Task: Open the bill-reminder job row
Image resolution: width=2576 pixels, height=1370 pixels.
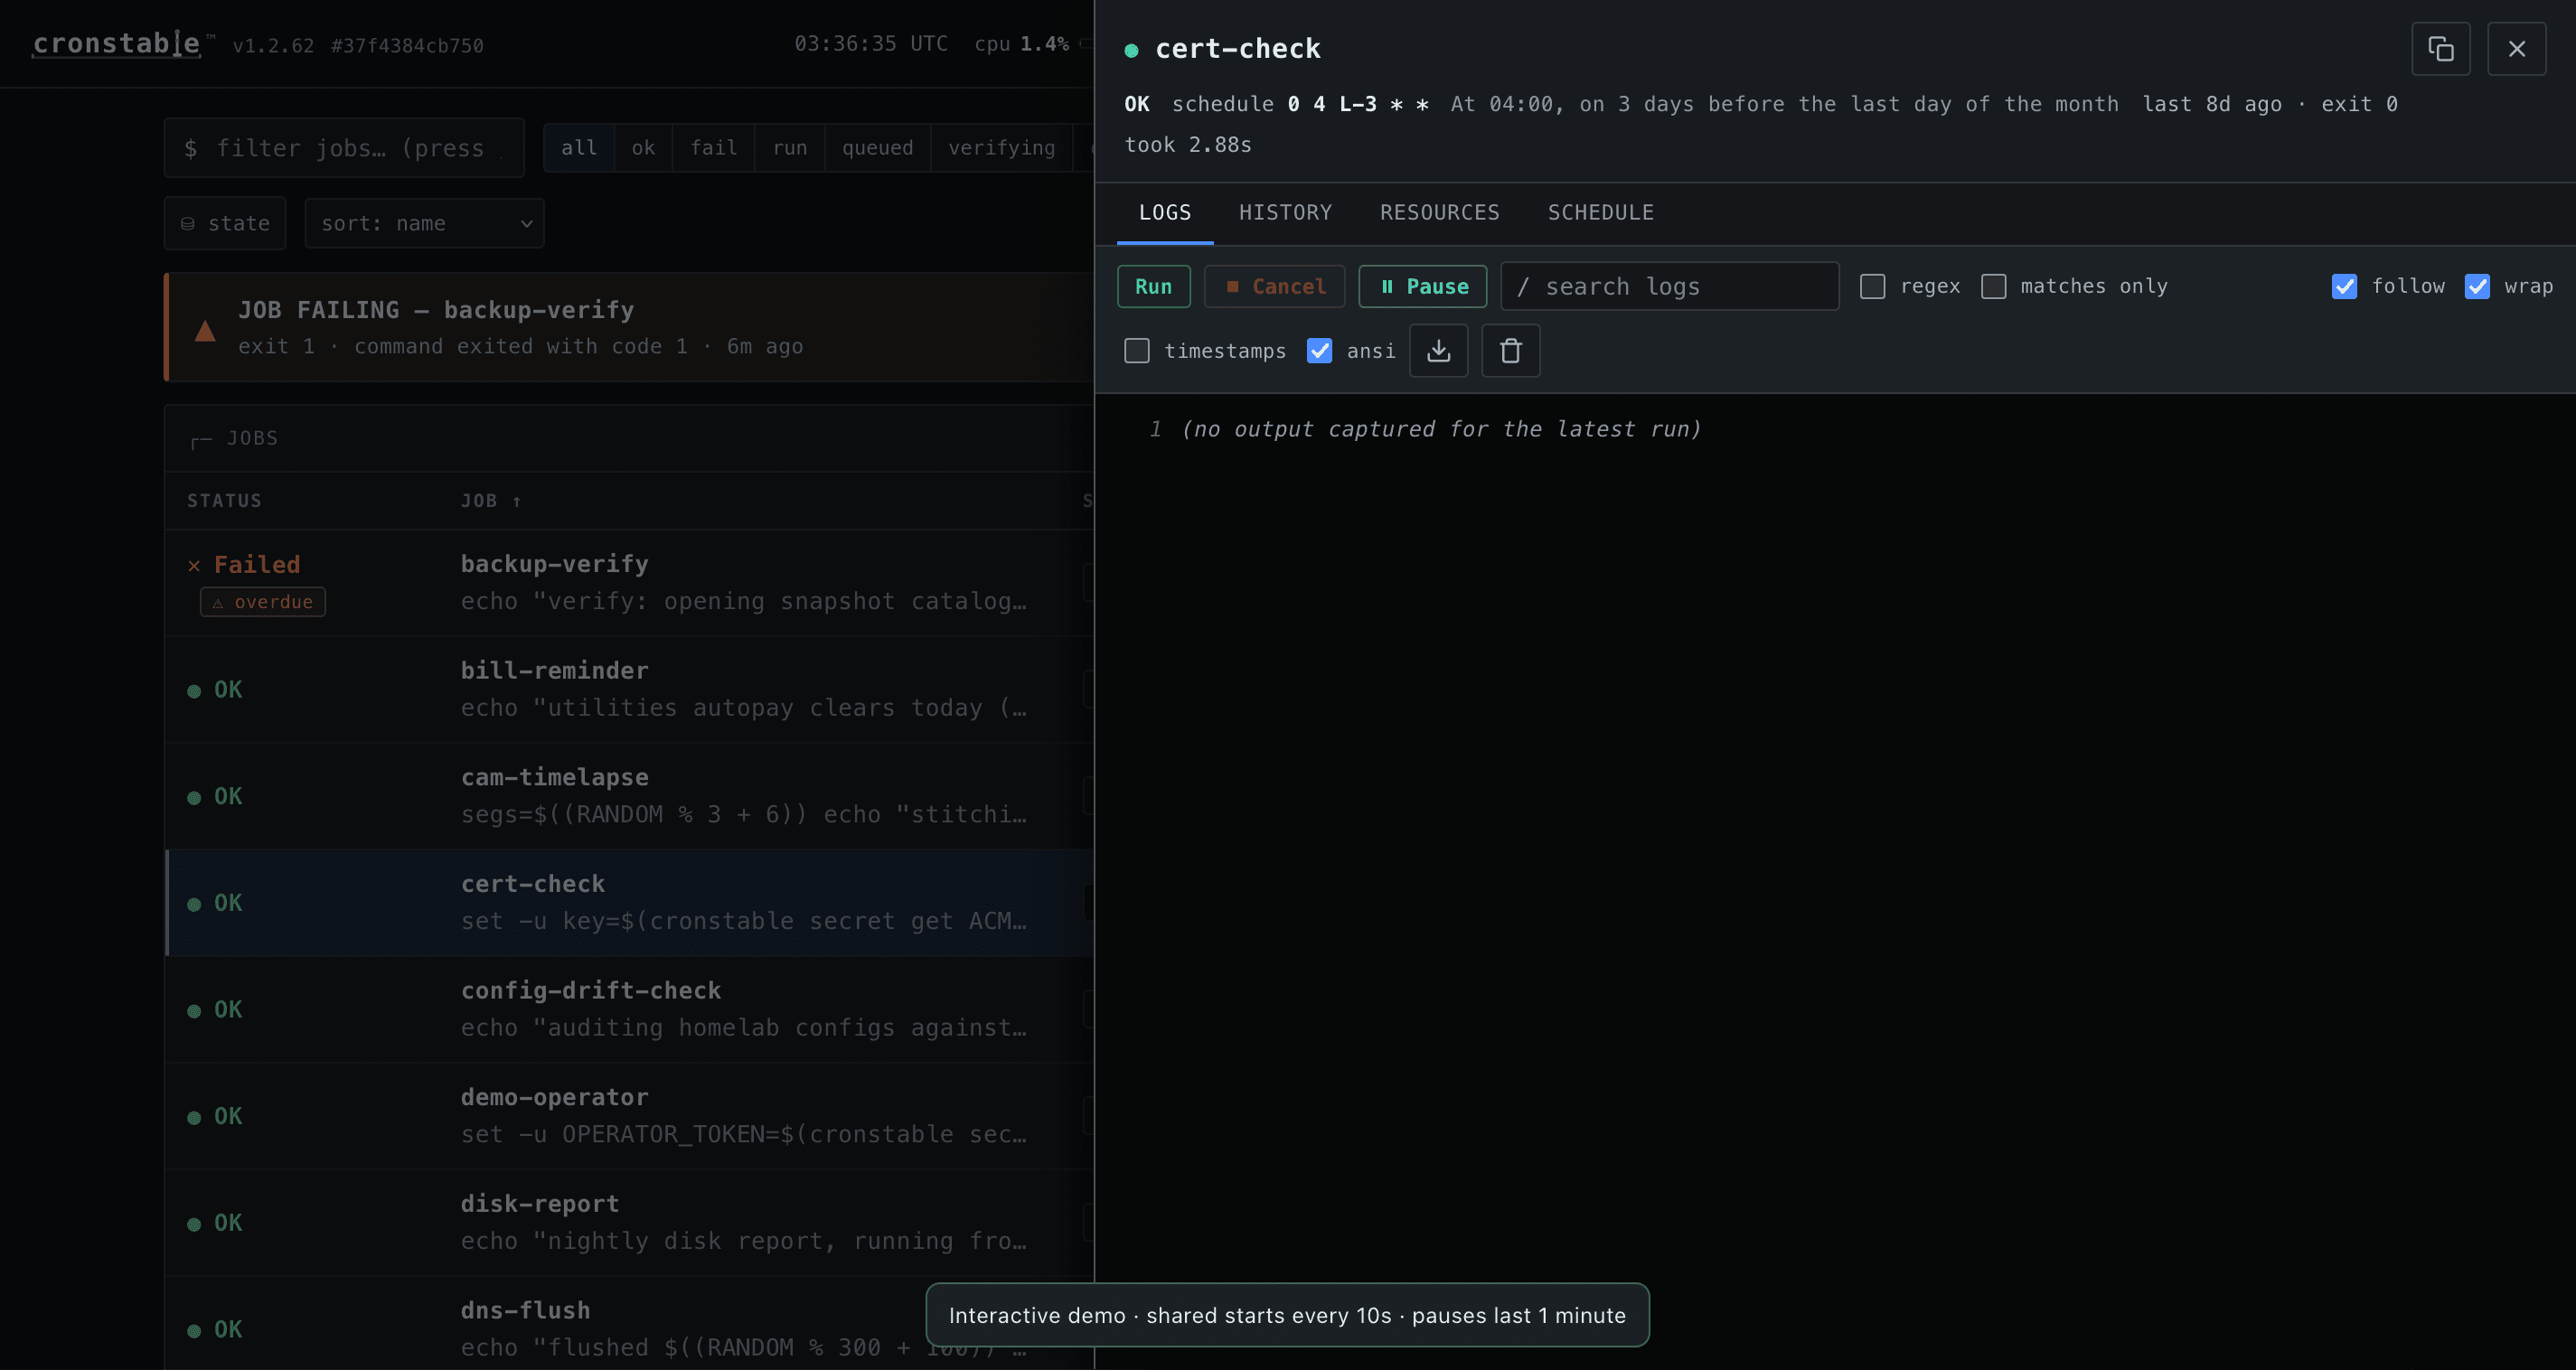Action: (630, 690)
